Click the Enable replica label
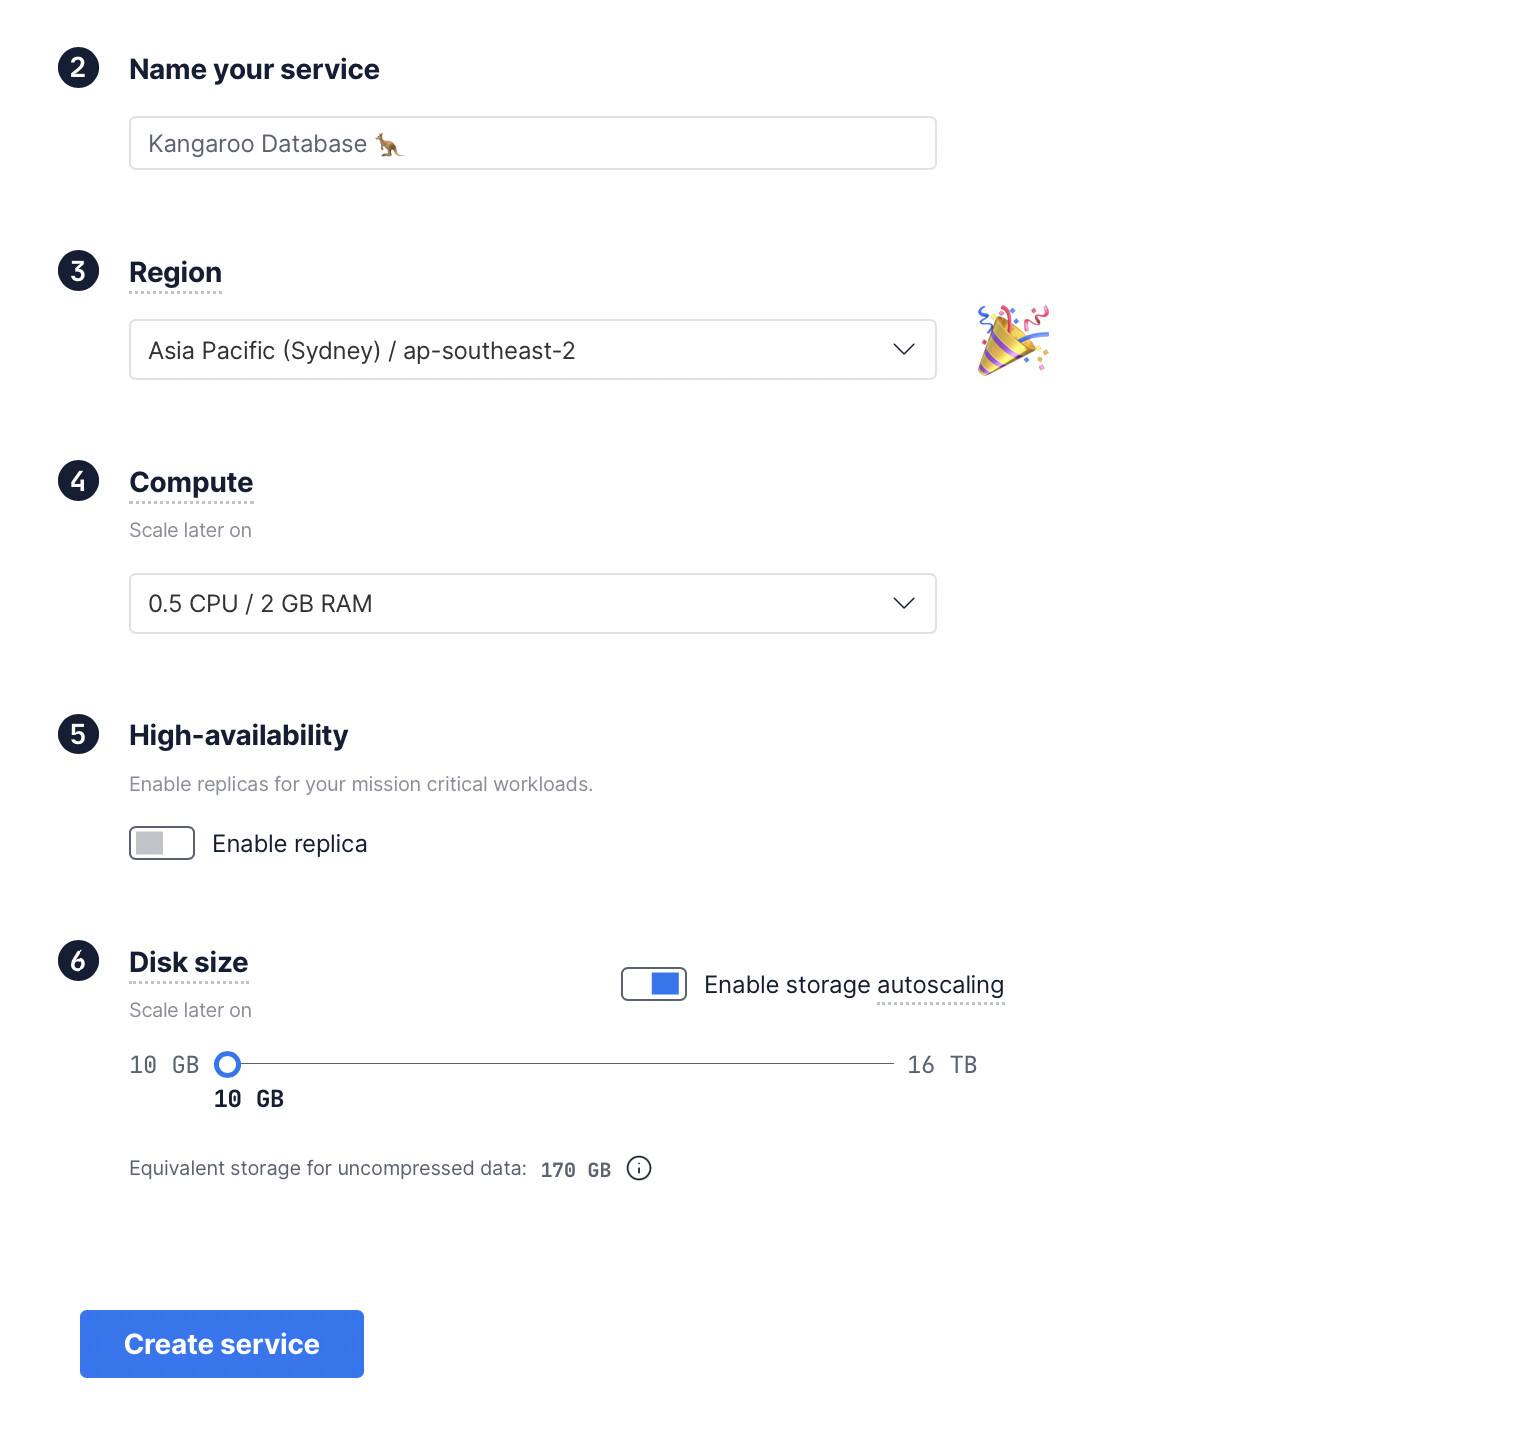The height and width of the screenshot is (1434, 1516). coord(290,844)
